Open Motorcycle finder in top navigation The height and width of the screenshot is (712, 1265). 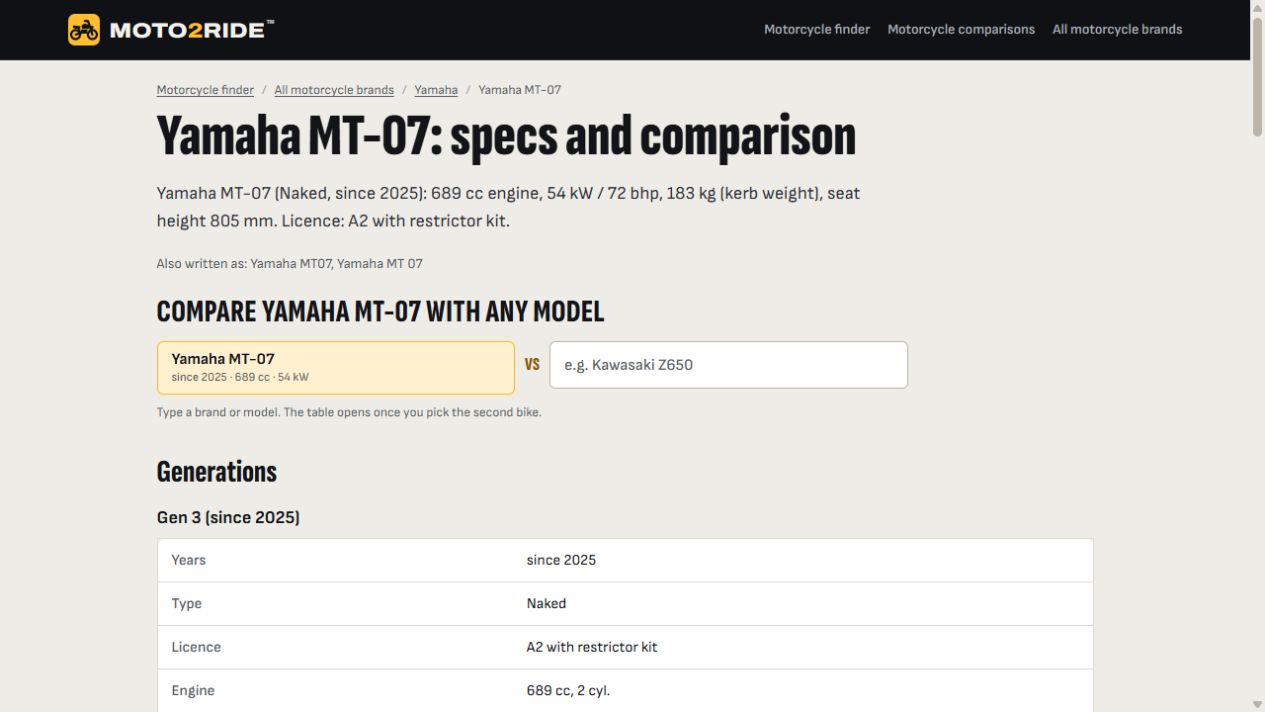pyautogui.click(x=817, y=30)
